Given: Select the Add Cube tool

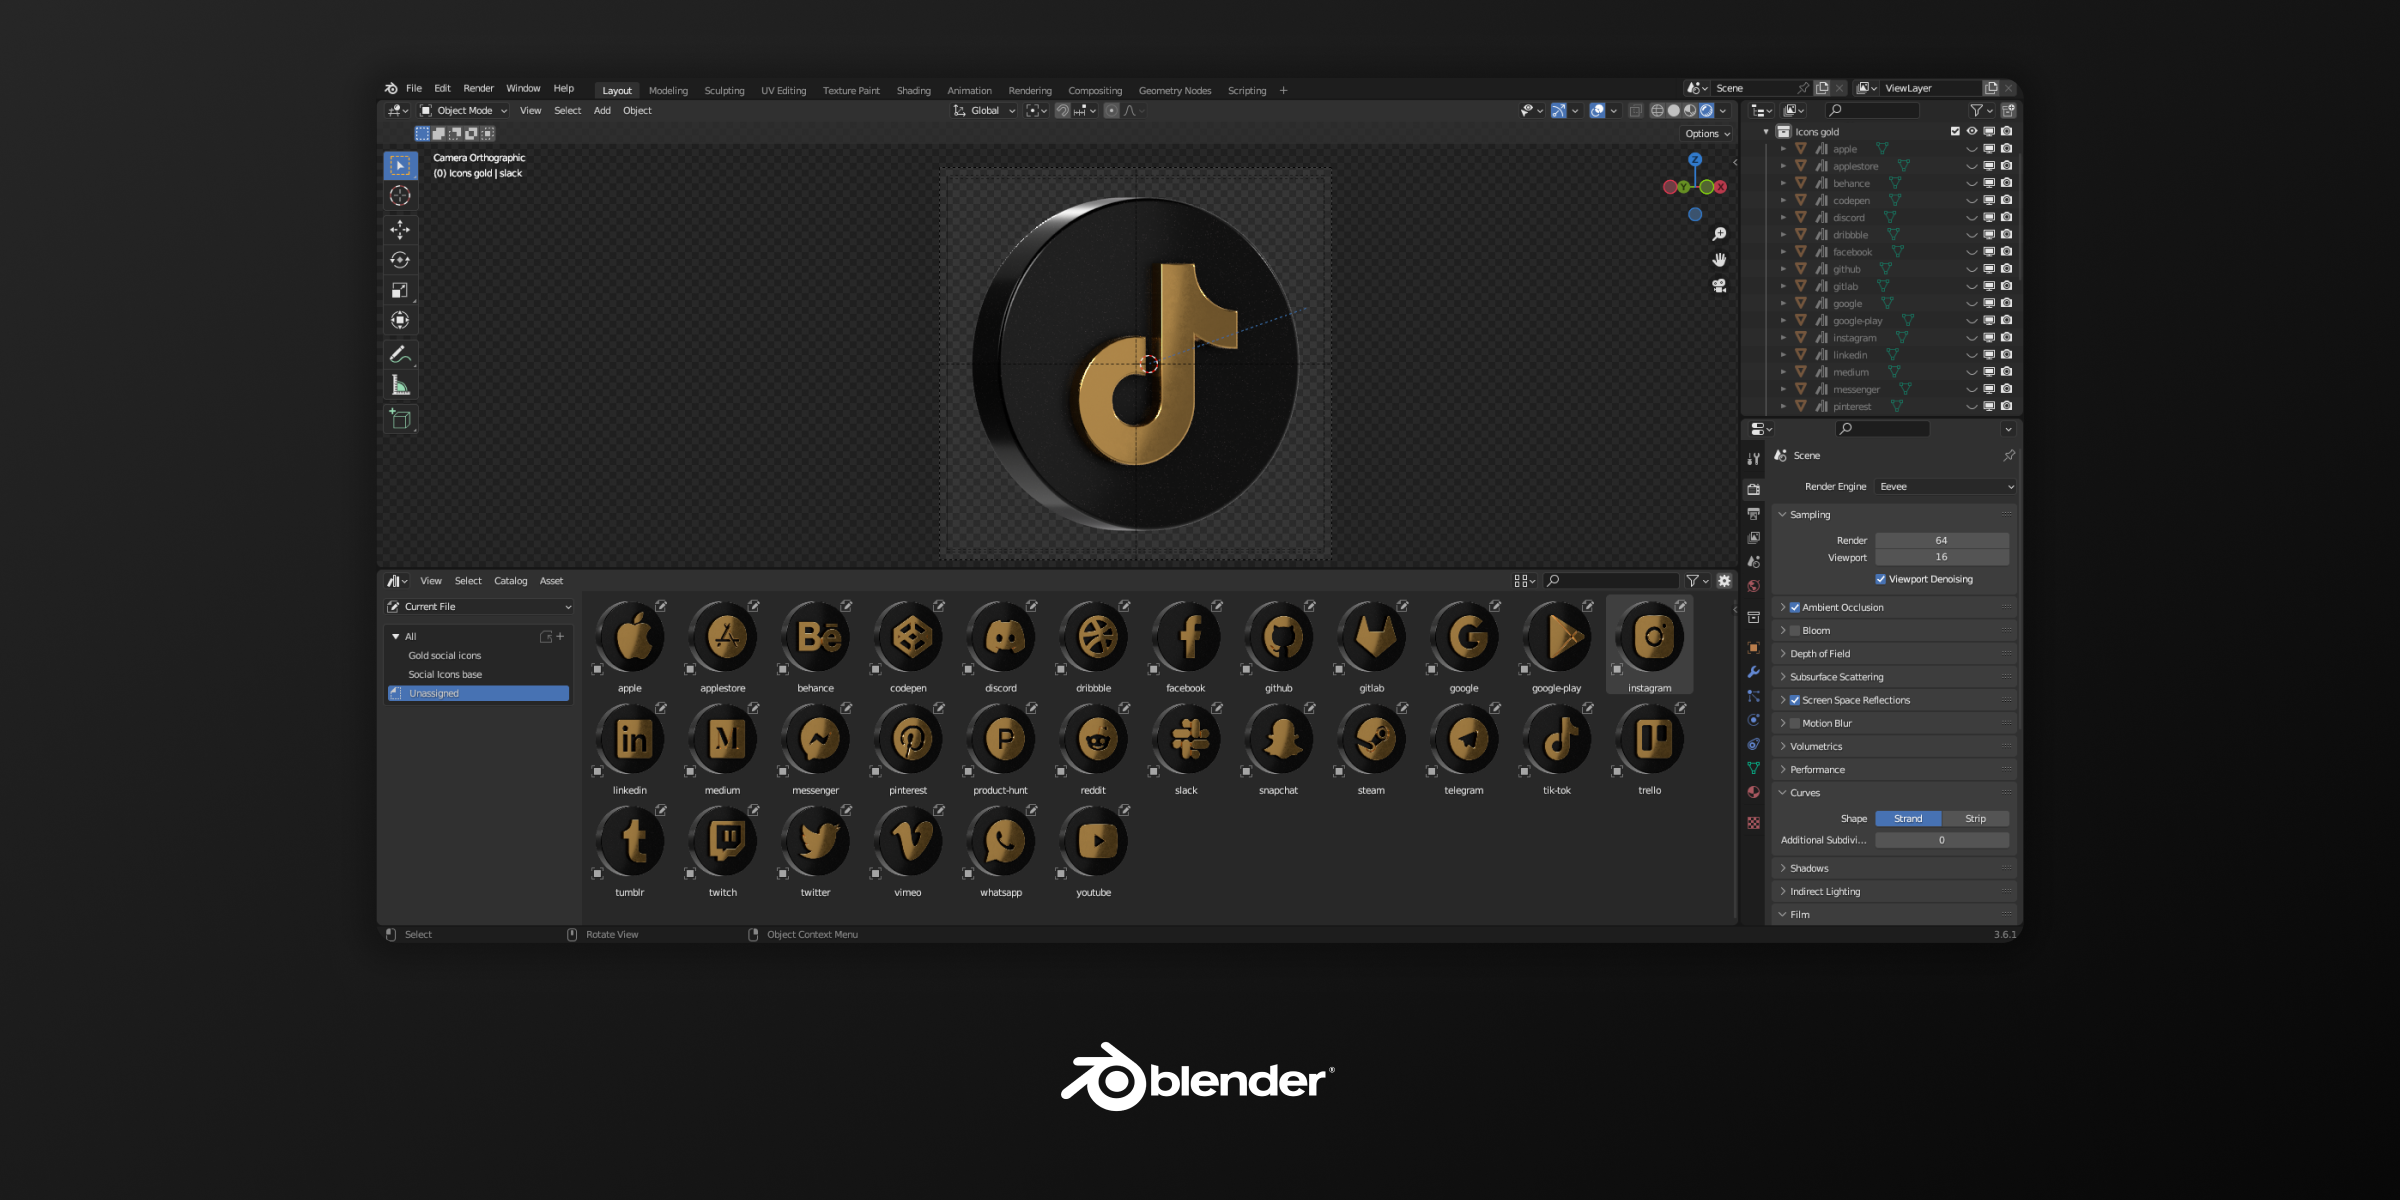Looking at the screenshot, I should (400, 419).
